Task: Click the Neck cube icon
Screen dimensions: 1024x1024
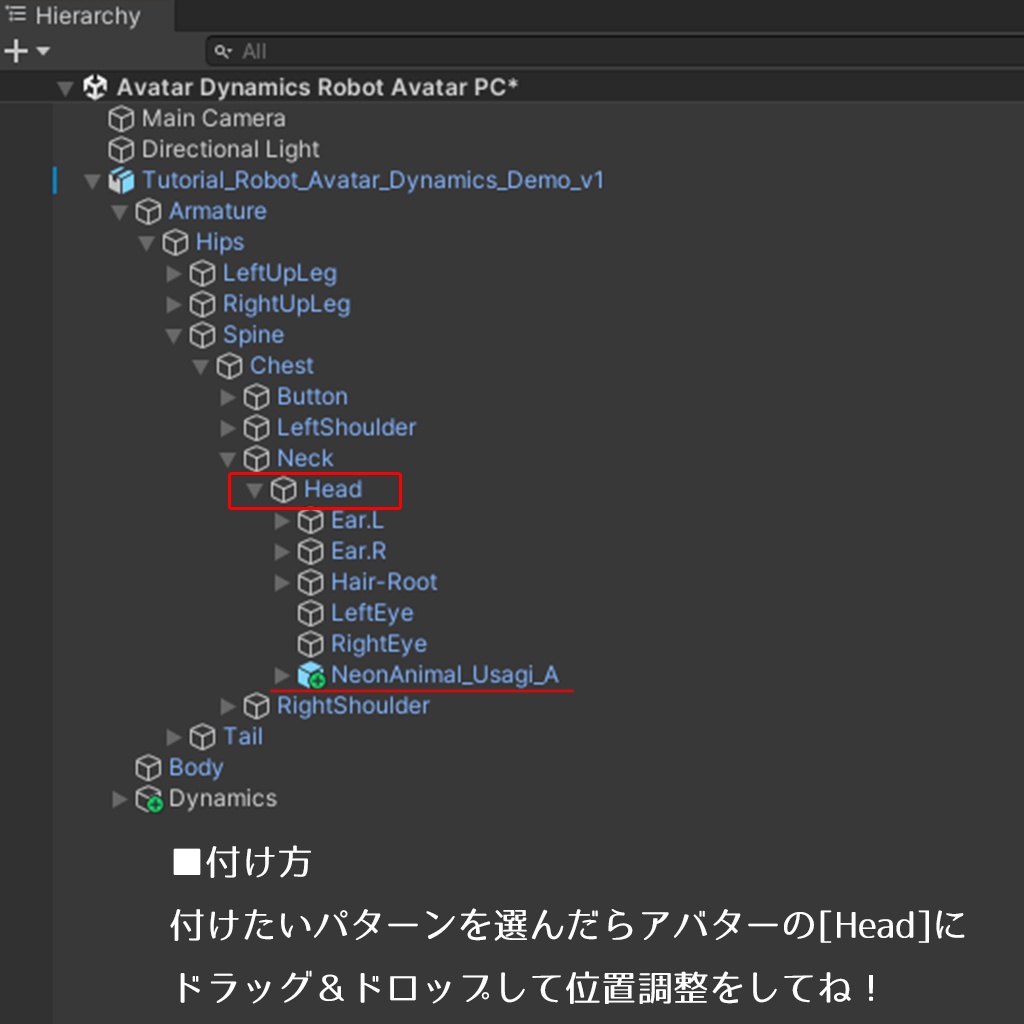Action: point(257,459)
